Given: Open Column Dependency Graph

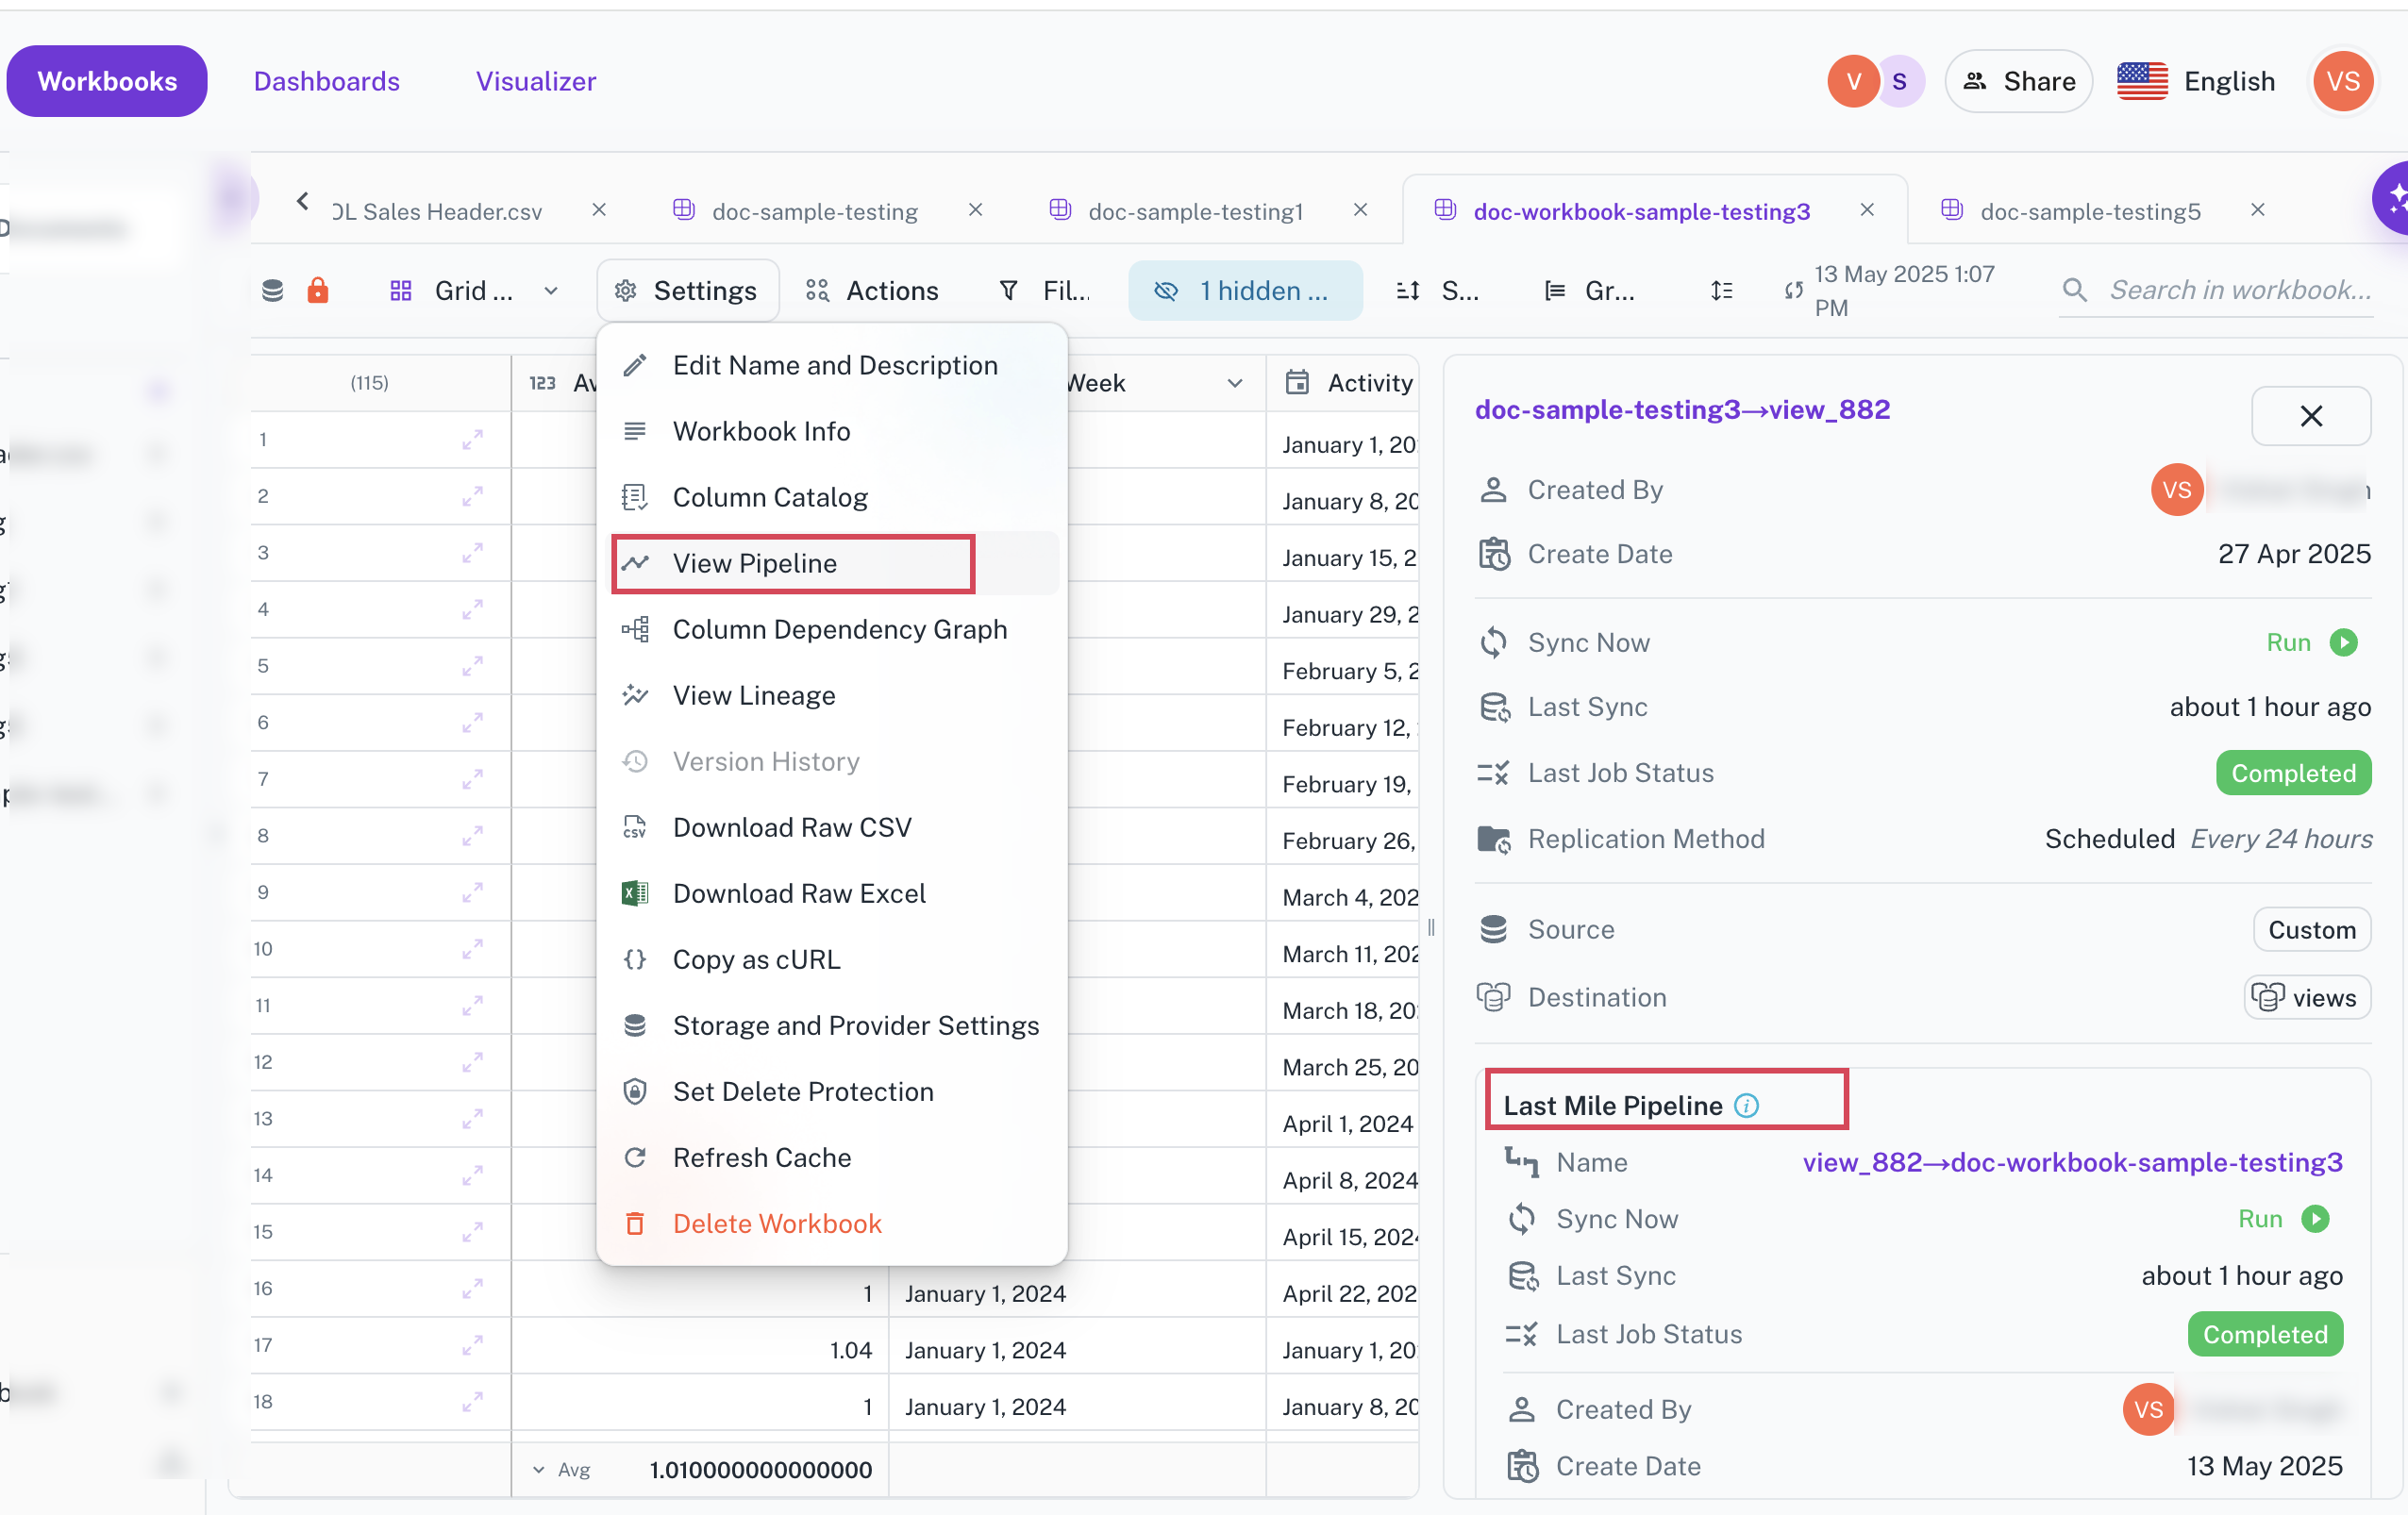Looking at the screenshot, I should coord(832,629).
